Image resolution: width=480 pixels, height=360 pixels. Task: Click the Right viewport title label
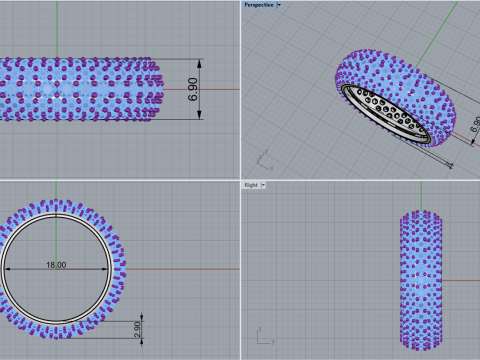[x=251, y=185]
